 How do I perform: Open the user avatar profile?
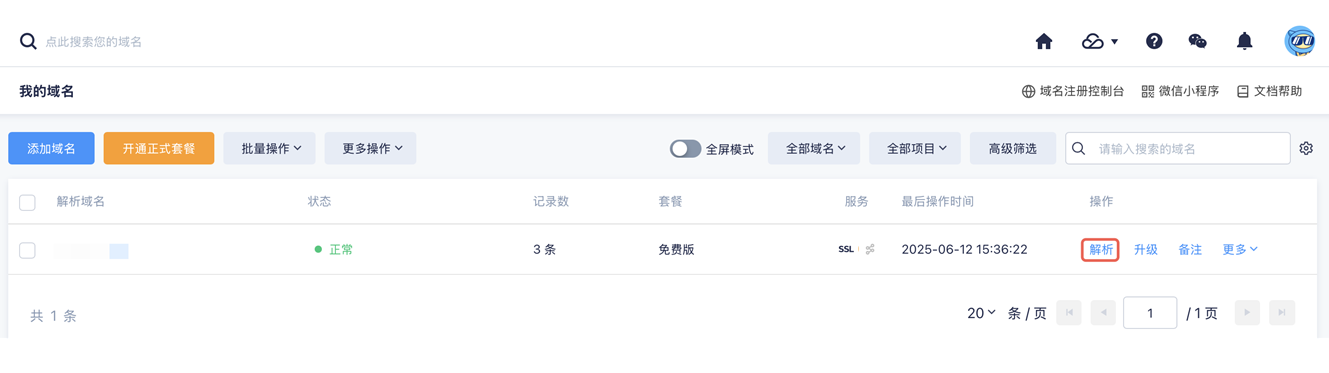pos(1299,41)
